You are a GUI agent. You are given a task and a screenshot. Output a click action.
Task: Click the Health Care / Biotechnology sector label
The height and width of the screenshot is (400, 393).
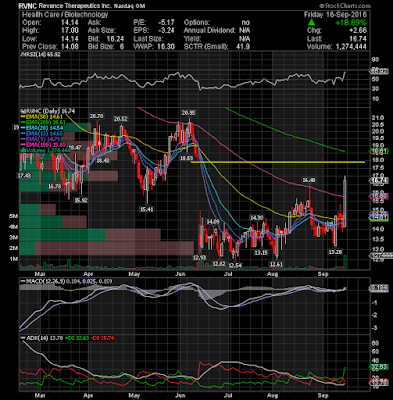pyautogui.click(x=65, y=15)
